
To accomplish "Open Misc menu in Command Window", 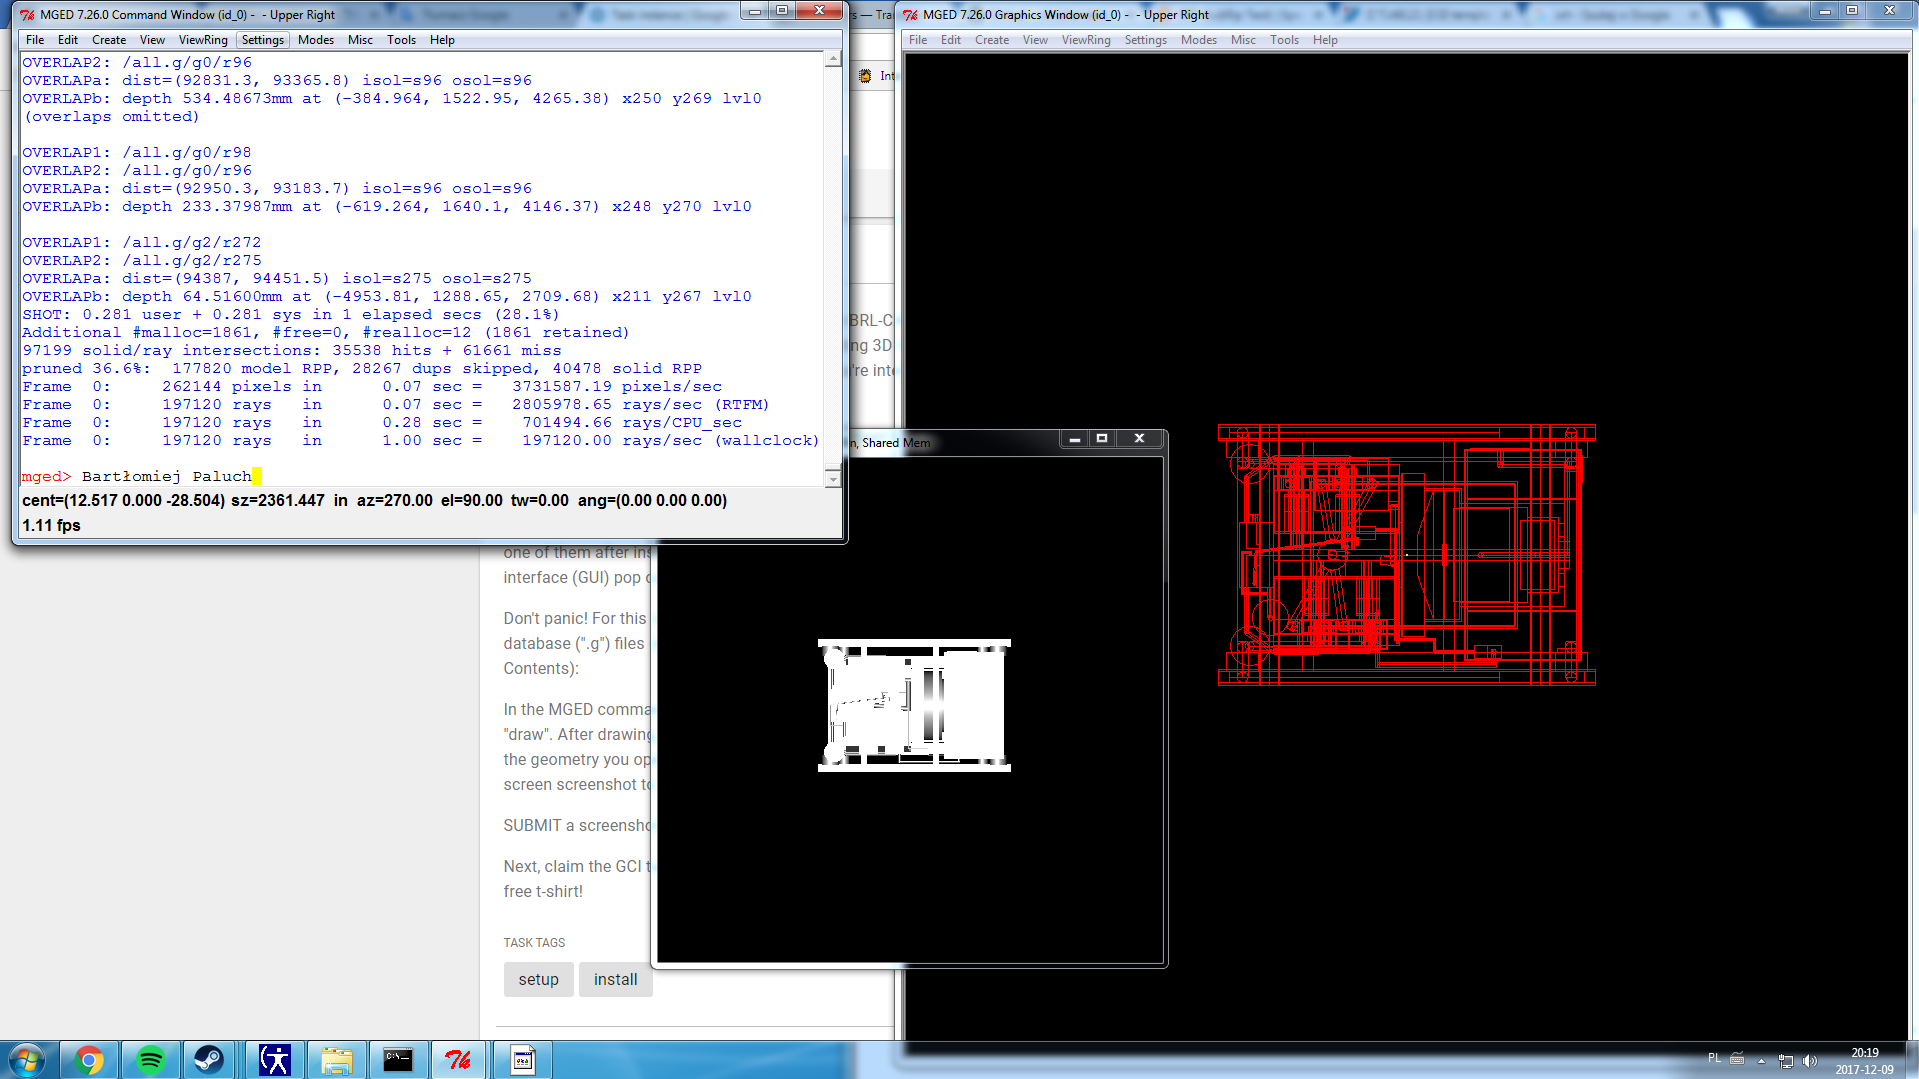I will [x=360, y=40].
